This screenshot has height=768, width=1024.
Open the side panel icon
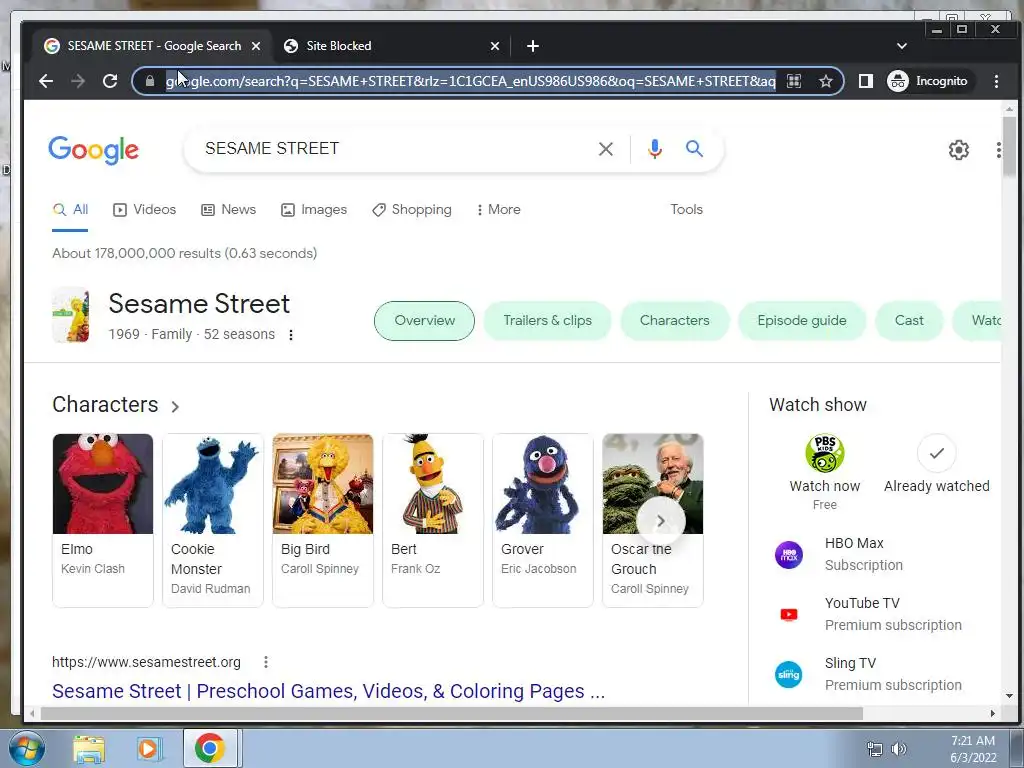point(865,81)
